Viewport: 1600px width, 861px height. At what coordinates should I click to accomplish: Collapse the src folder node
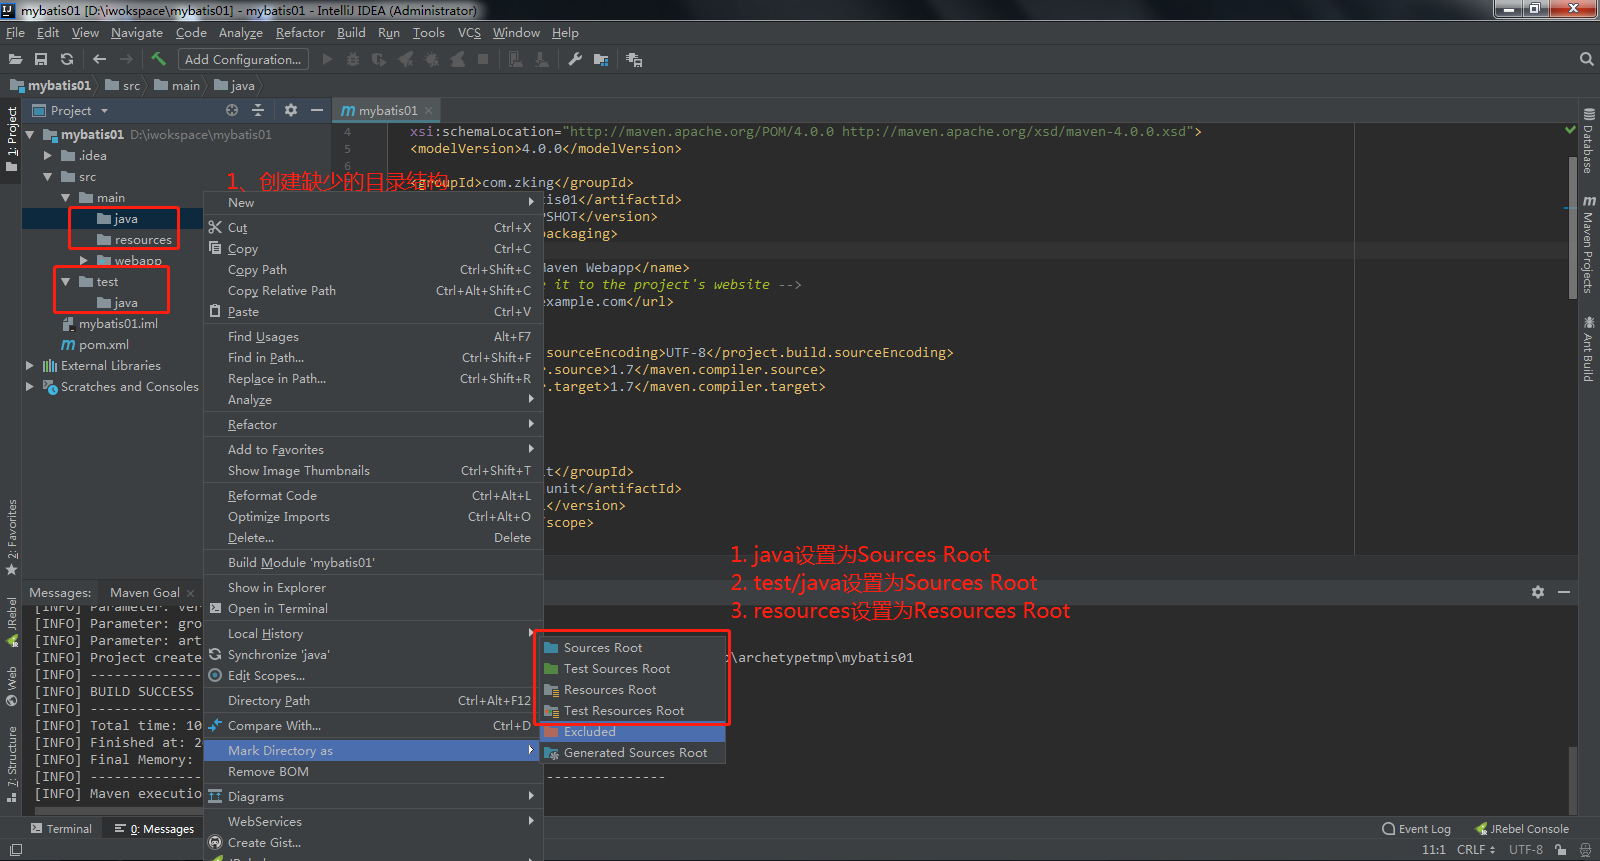pos(48,177)
